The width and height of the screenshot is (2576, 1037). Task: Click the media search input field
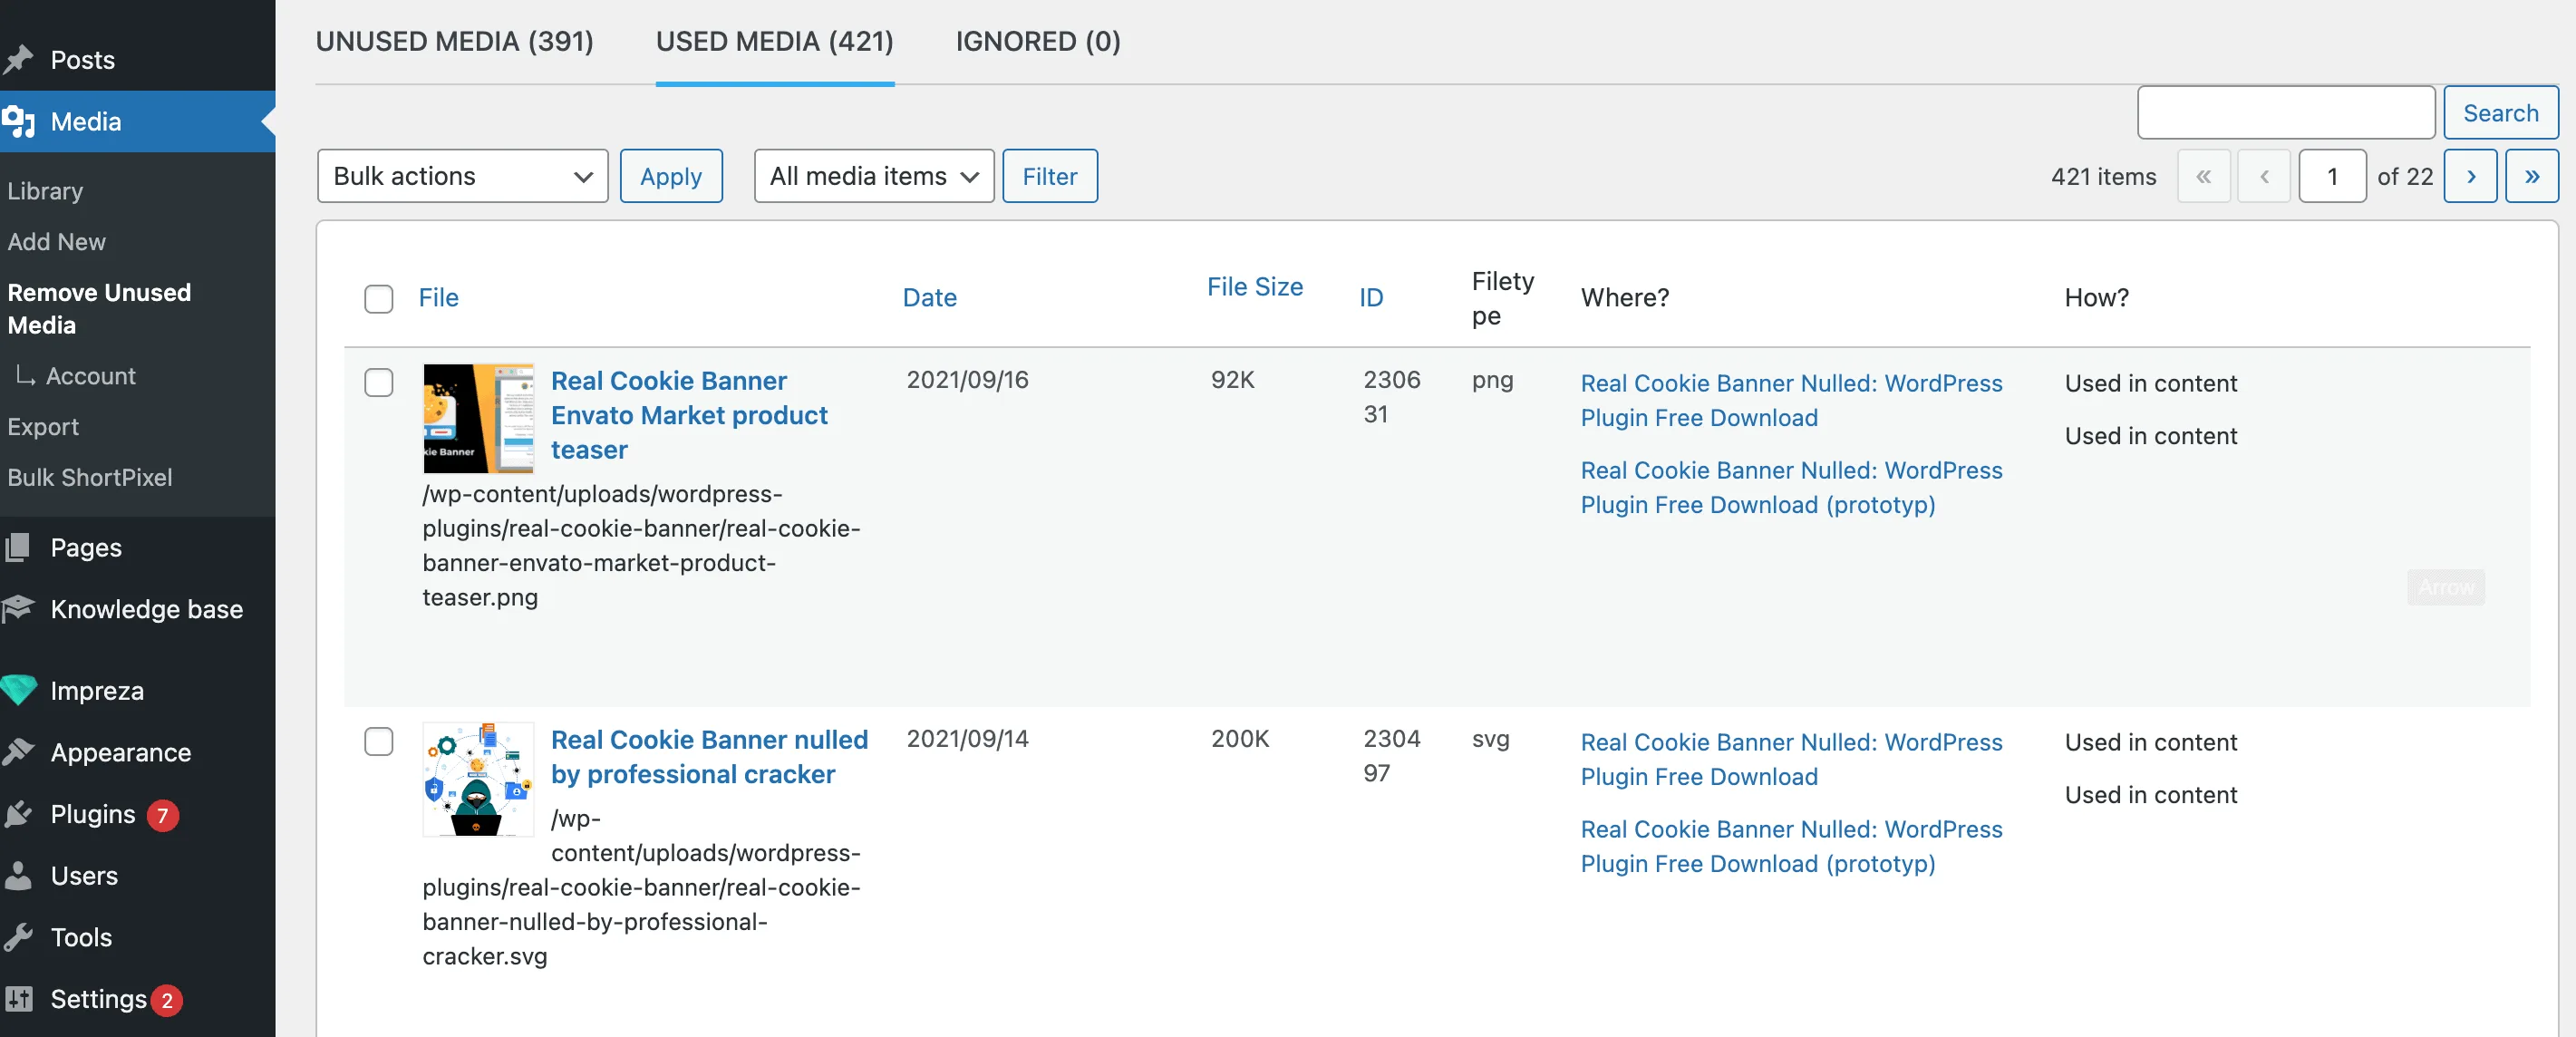2285,113
